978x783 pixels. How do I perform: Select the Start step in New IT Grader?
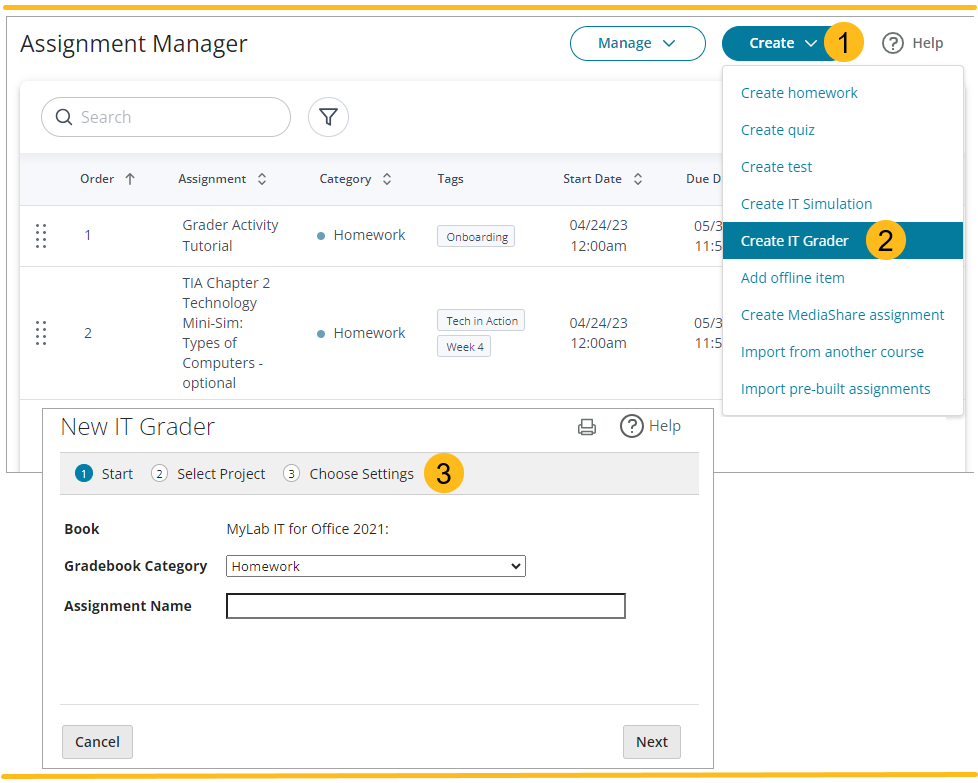point(104,473)
